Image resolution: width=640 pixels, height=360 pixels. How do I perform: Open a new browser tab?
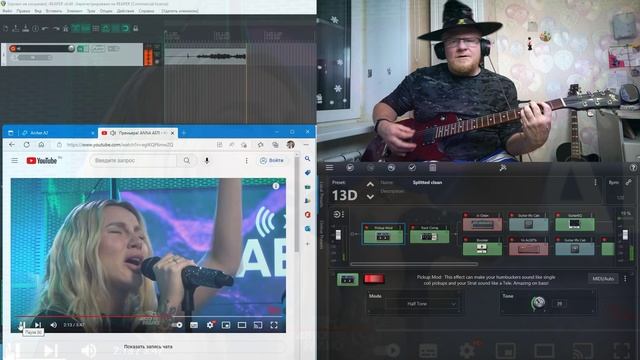(x=184, y=133)
